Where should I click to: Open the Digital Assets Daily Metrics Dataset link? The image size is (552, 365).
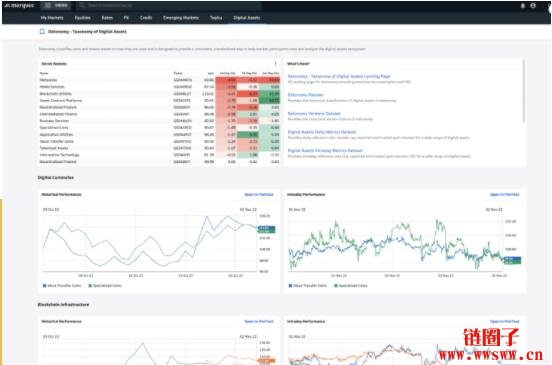[322, 132]
